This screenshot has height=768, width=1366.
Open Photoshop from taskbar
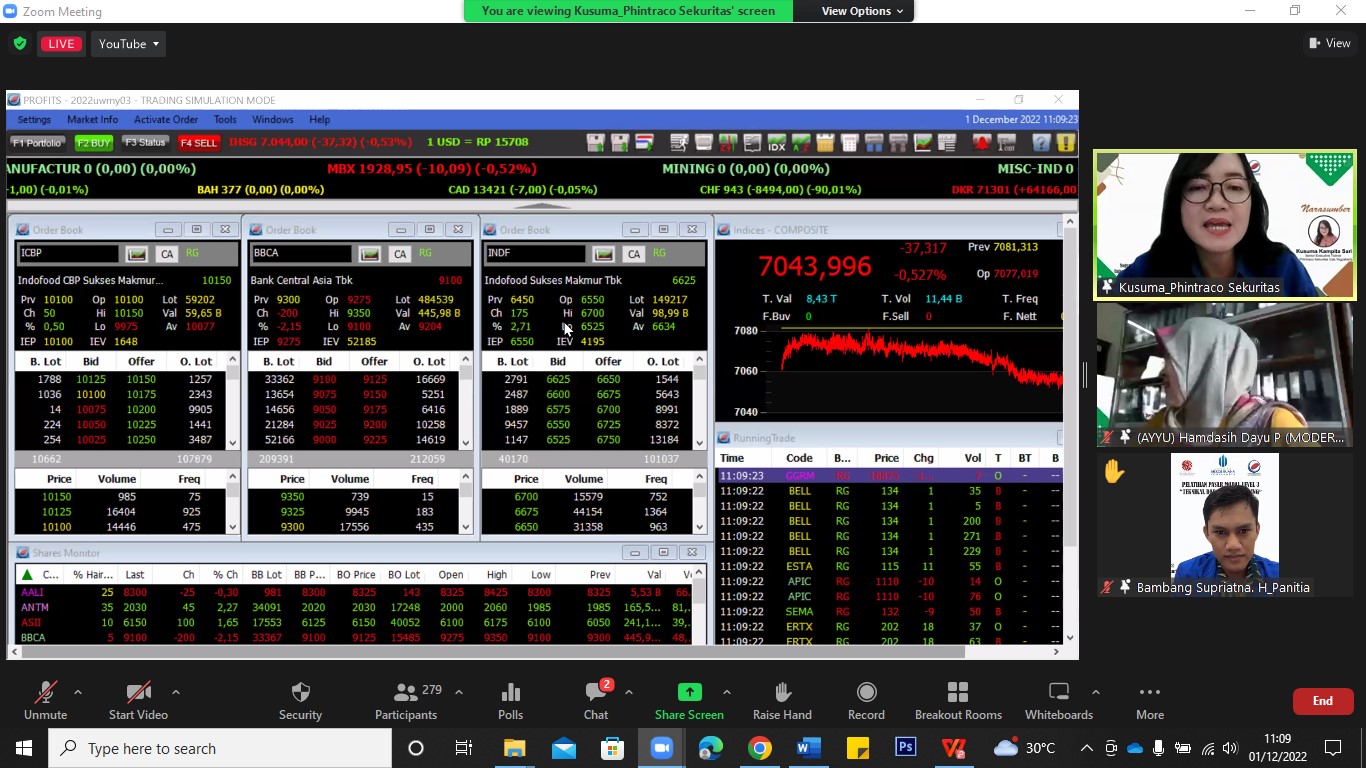click(906, 748)
